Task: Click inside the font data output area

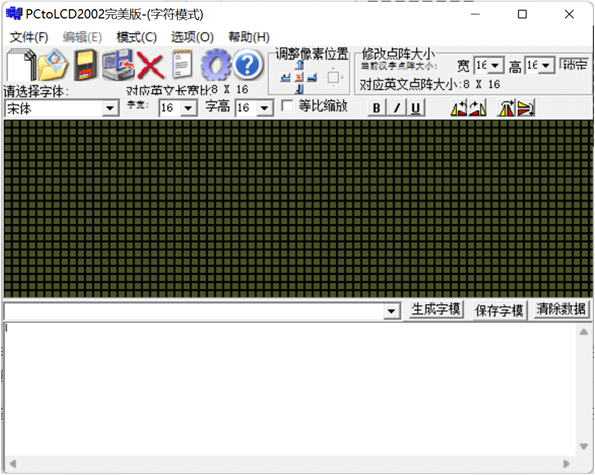Action: [x=291, y=390]
